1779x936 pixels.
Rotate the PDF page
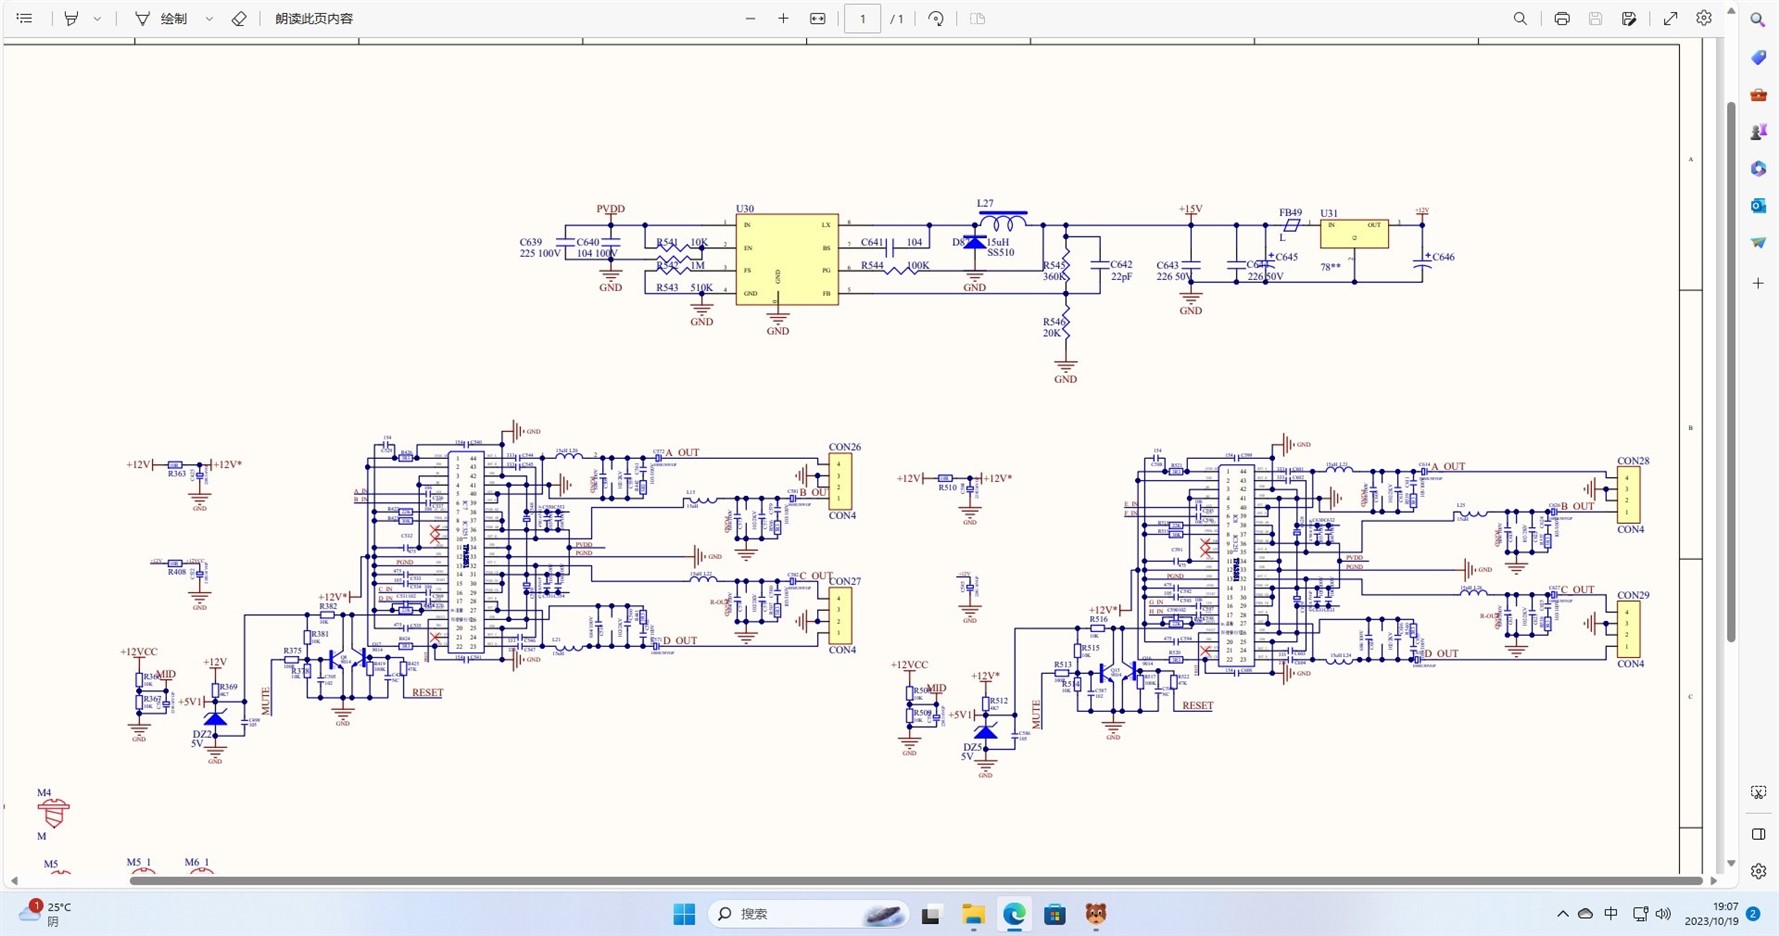tap(936, 19)
